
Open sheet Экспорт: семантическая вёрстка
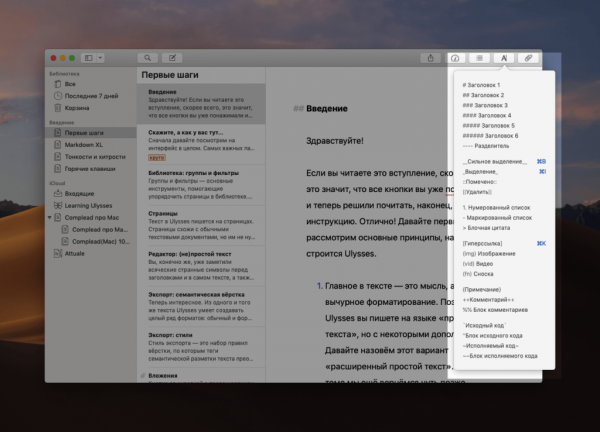(201, 307)
